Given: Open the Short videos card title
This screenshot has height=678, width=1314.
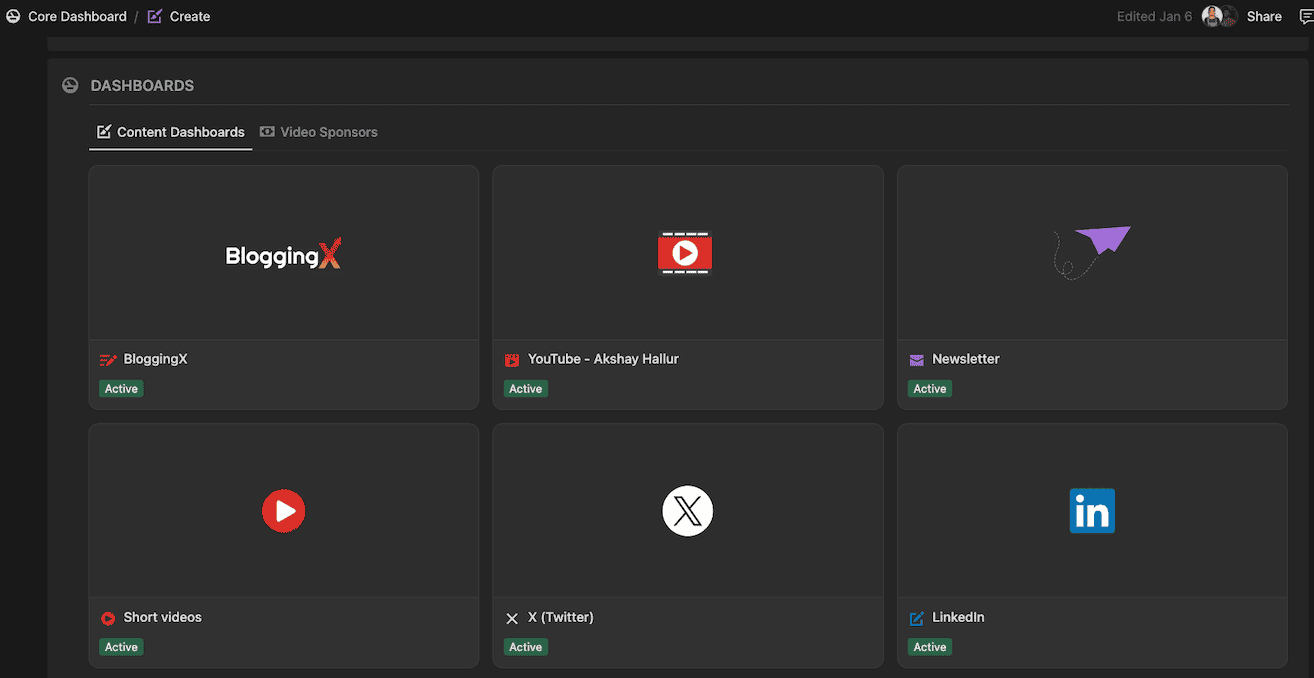Looking at the screenshot, I should click(x=163, y=617).
